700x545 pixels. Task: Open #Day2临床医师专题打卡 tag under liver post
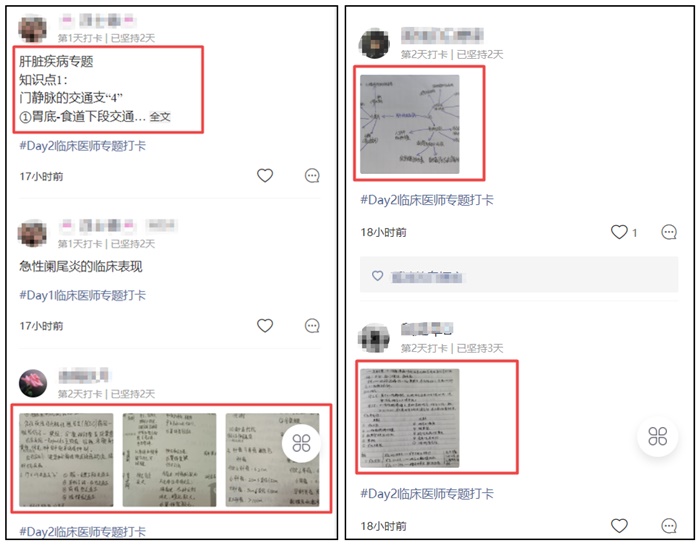pyautogui.click(x=83, y=146)
